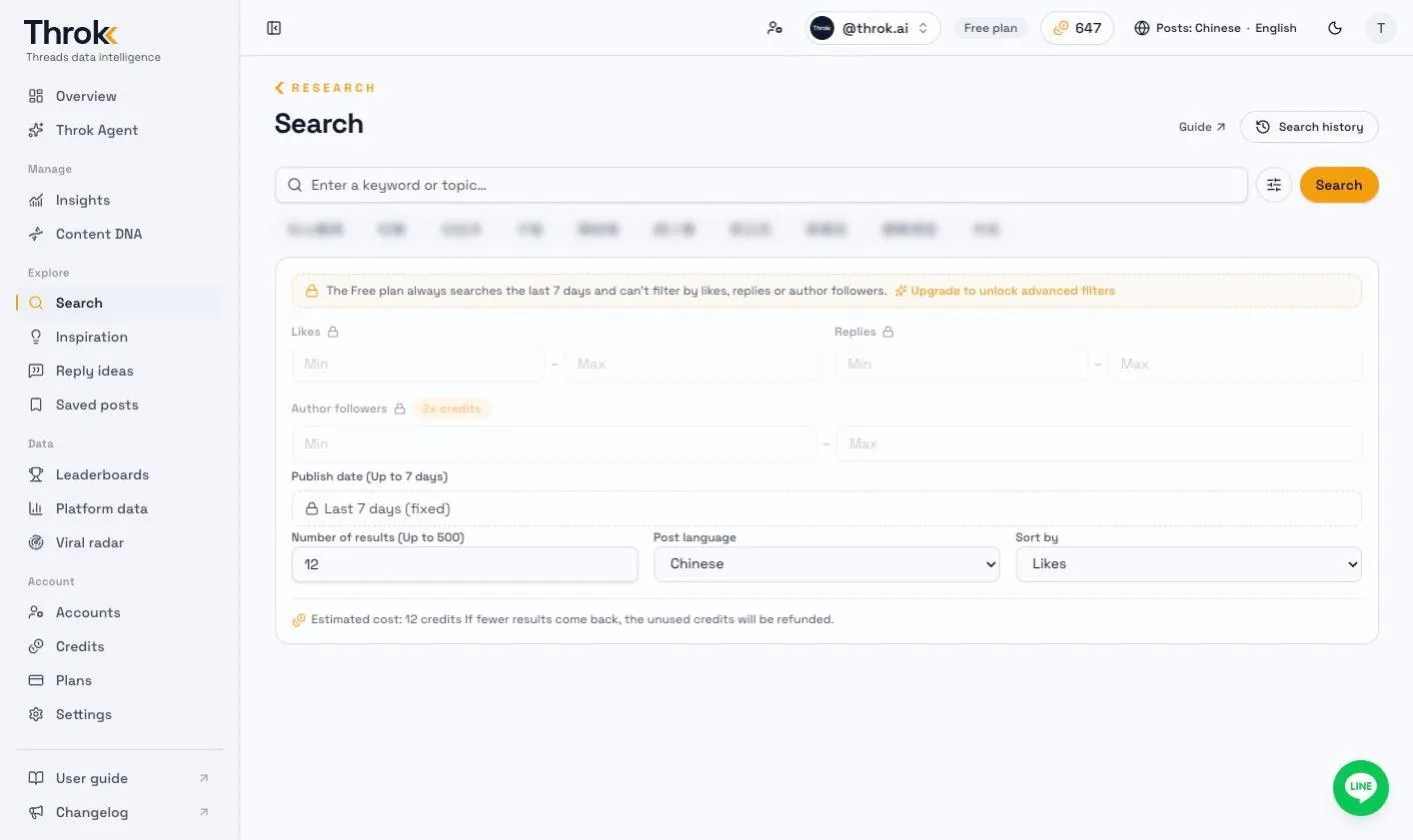Open the user avatar T menu
1413x840 pixels.
(1381, 28)
